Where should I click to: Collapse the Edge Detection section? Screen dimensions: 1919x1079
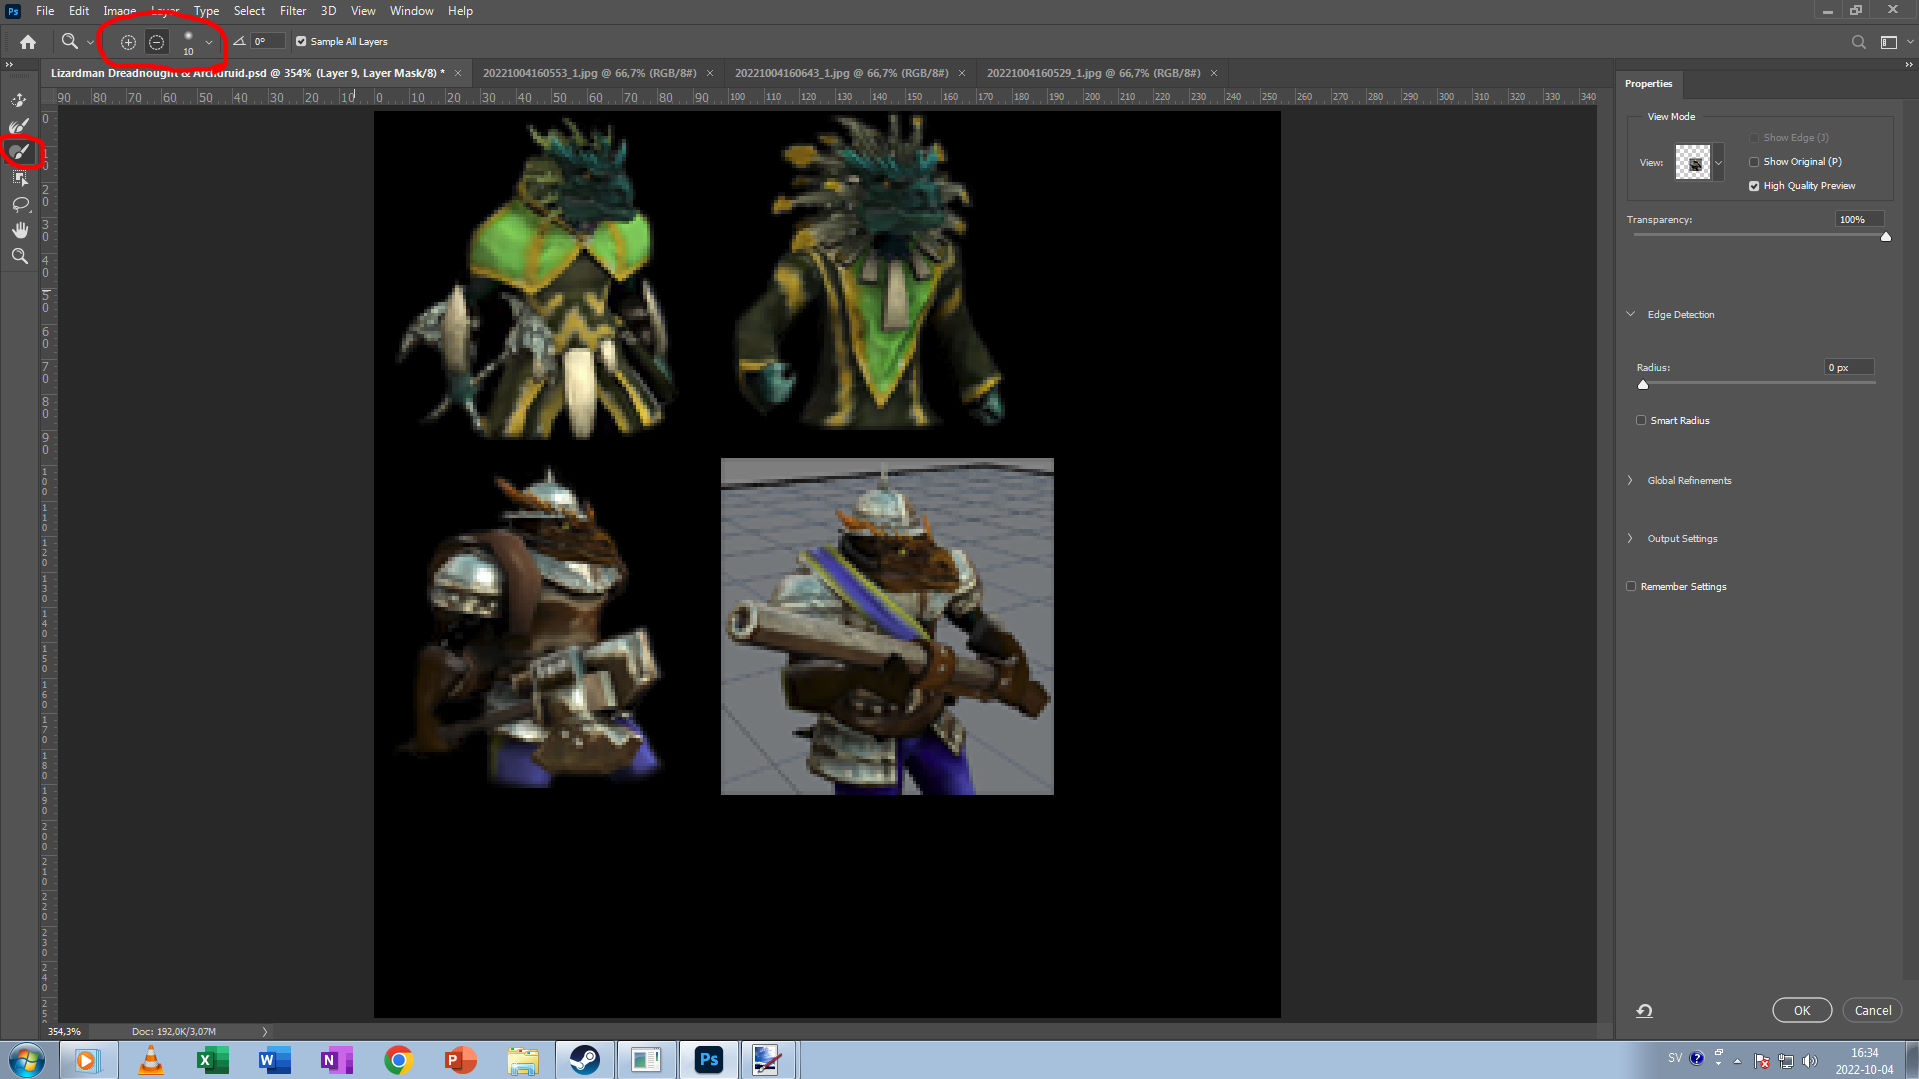pos(1631,314)
